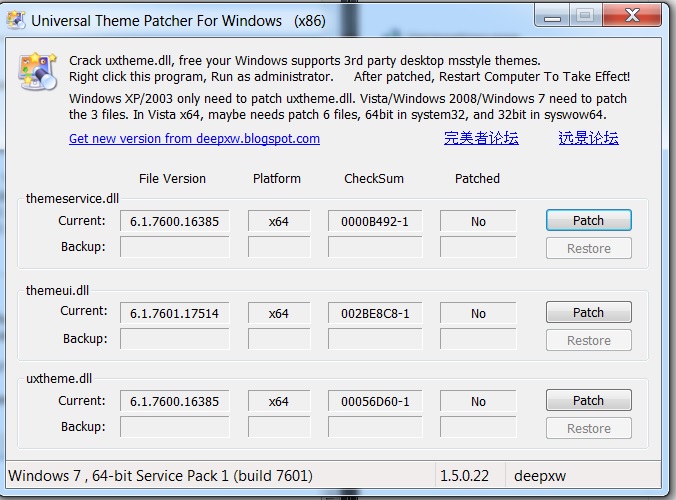
Task: Open the deepxw.blogspot.com new version link
Action: pyautogui.click(x=194, y=138)
